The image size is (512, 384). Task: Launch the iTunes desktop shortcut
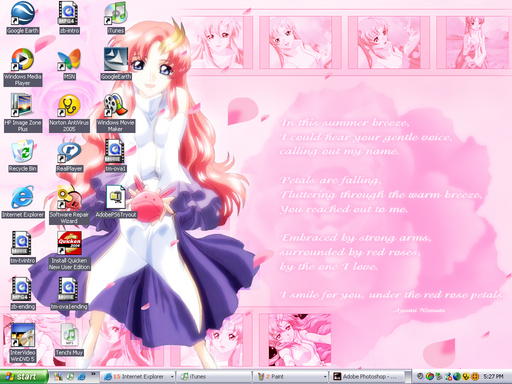click(115, 17)
